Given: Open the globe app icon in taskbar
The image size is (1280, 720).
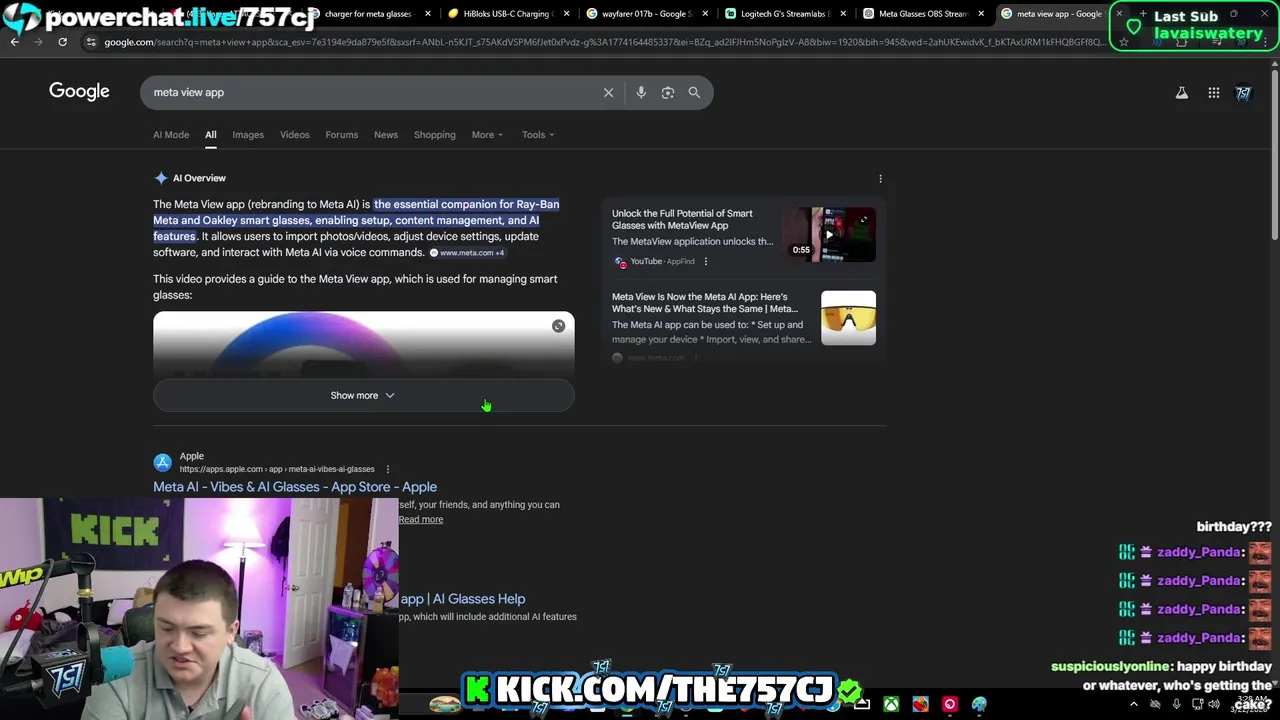Looking at the screenshot, I should pos(979,704).
